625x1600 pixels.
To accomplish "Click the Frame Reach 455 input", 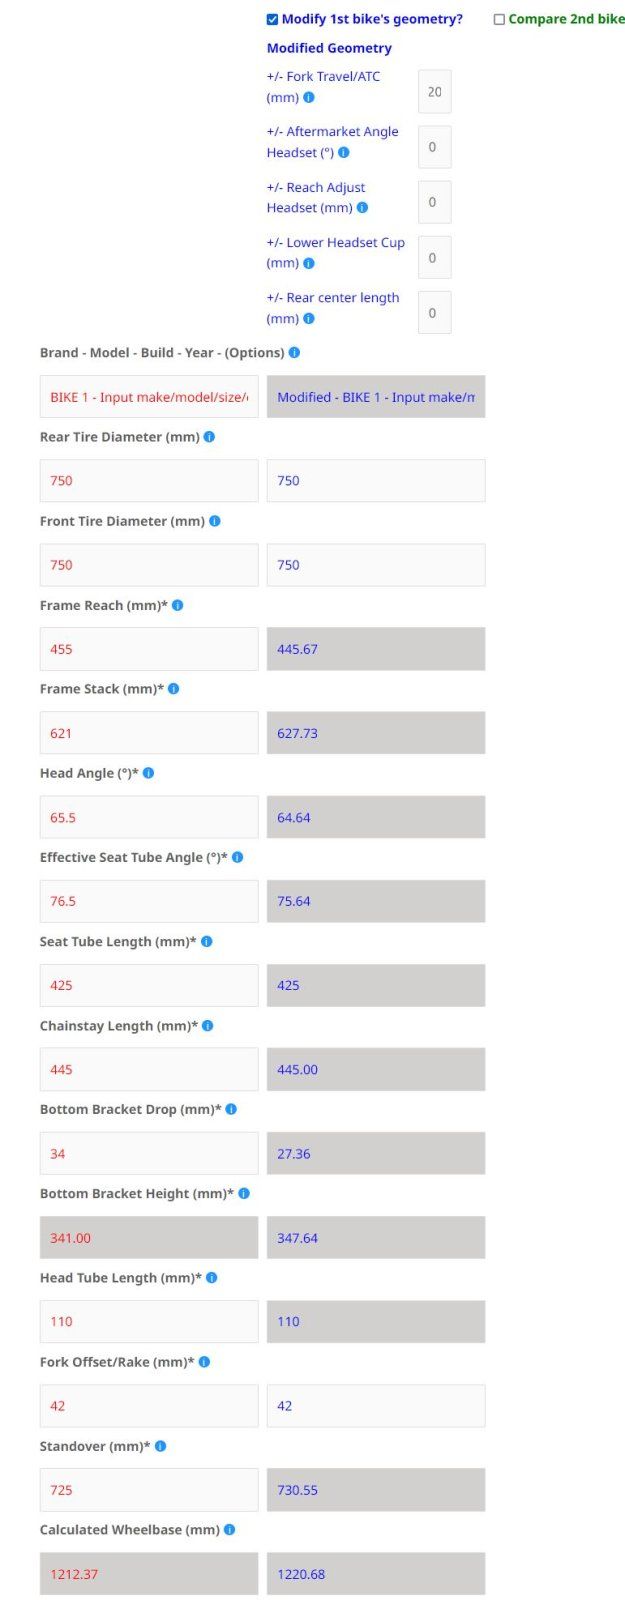I will point(149,649).
